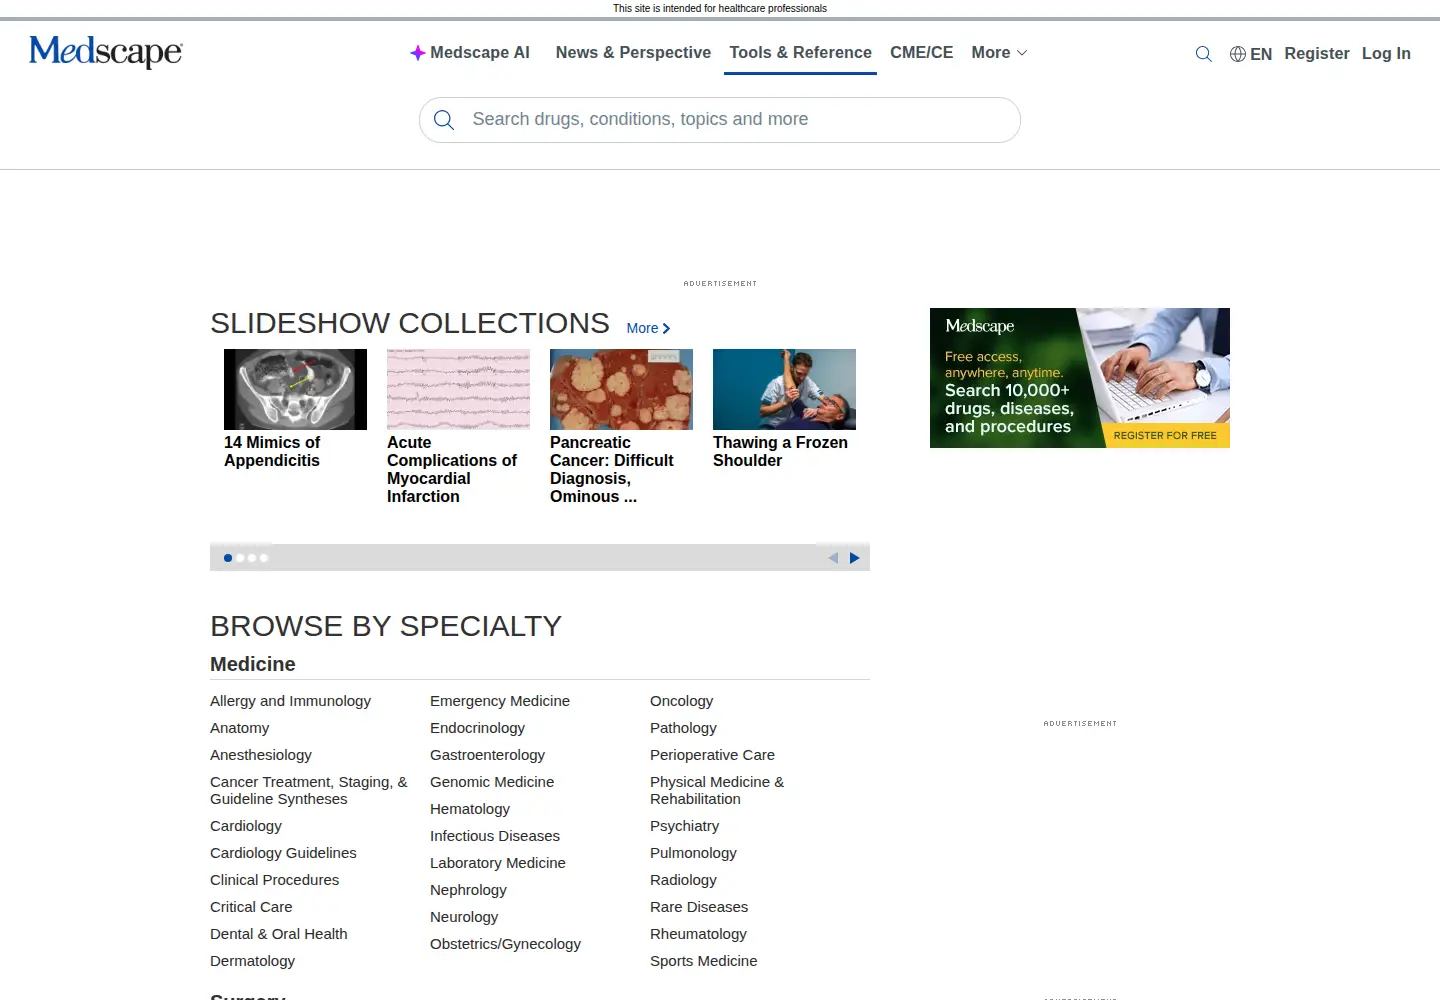This screenshot has height=1000, width=1440.
Task: Open Nephrology specialty
Action: coord(468,890)
